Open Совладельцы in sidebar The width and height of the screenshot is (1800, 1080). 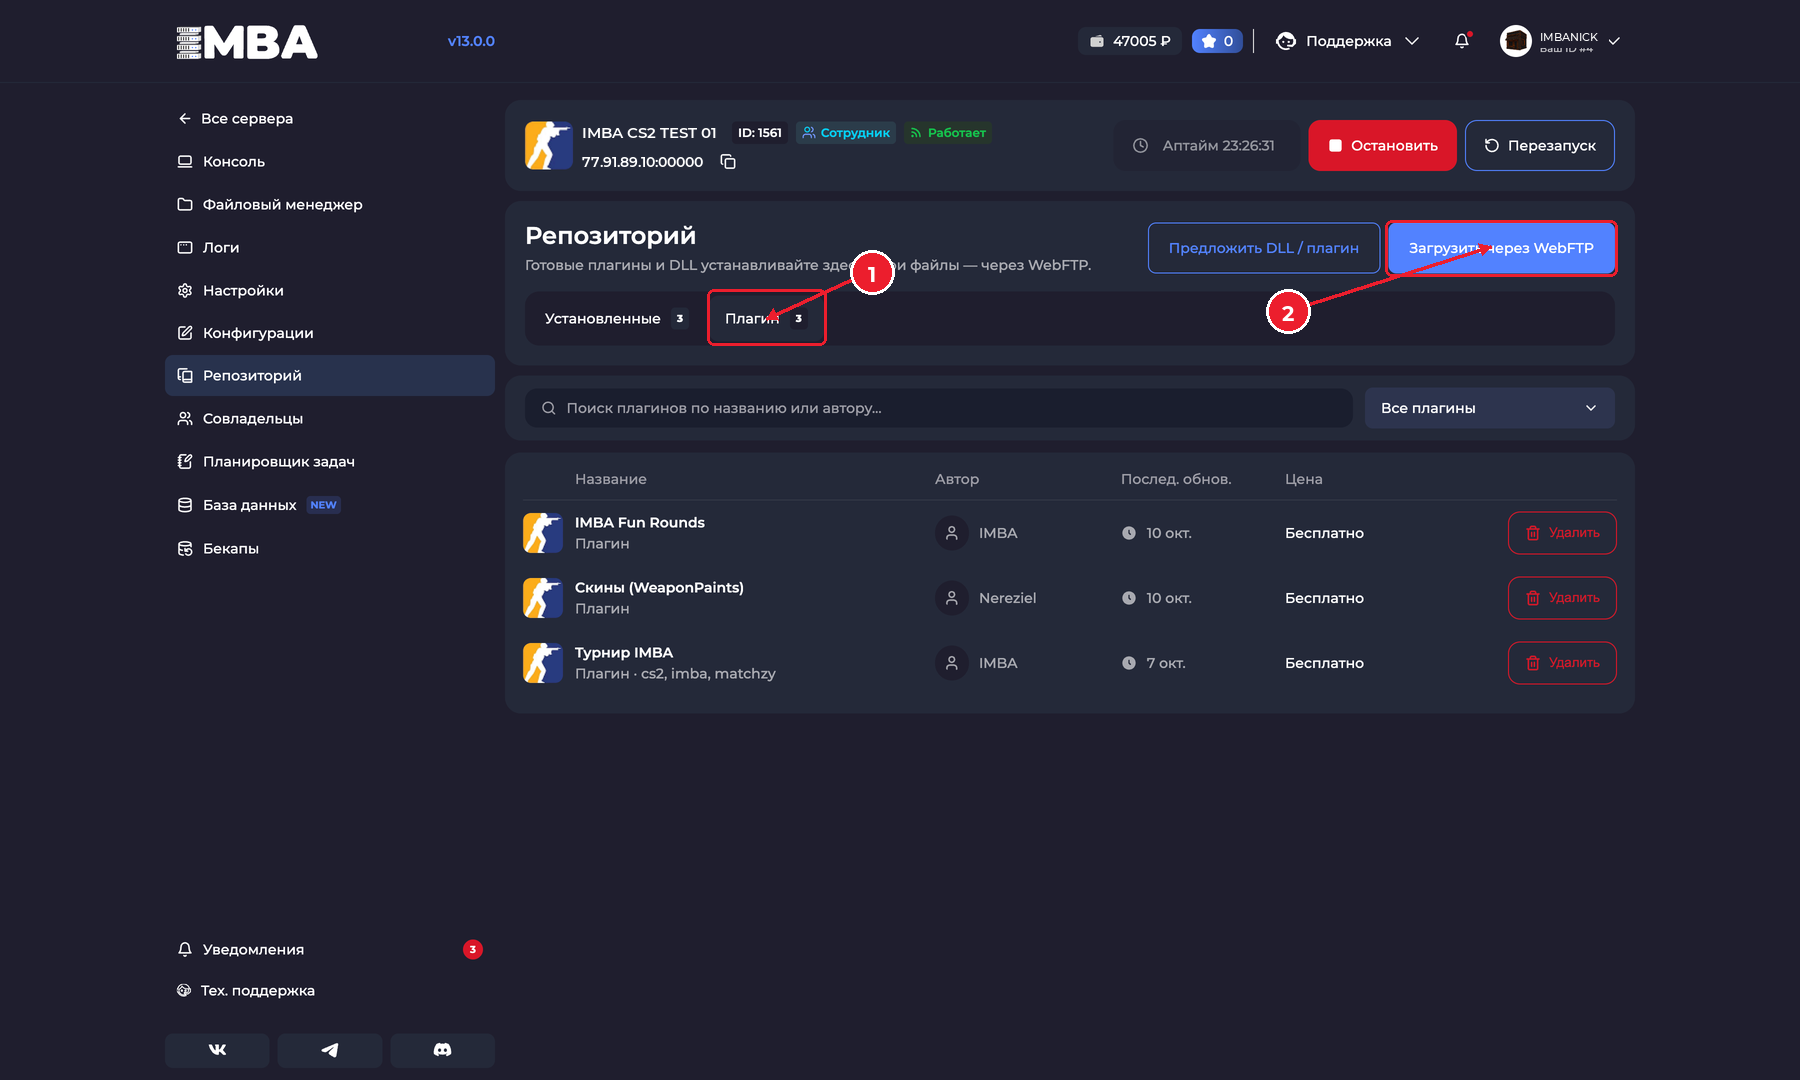point(330,418)
